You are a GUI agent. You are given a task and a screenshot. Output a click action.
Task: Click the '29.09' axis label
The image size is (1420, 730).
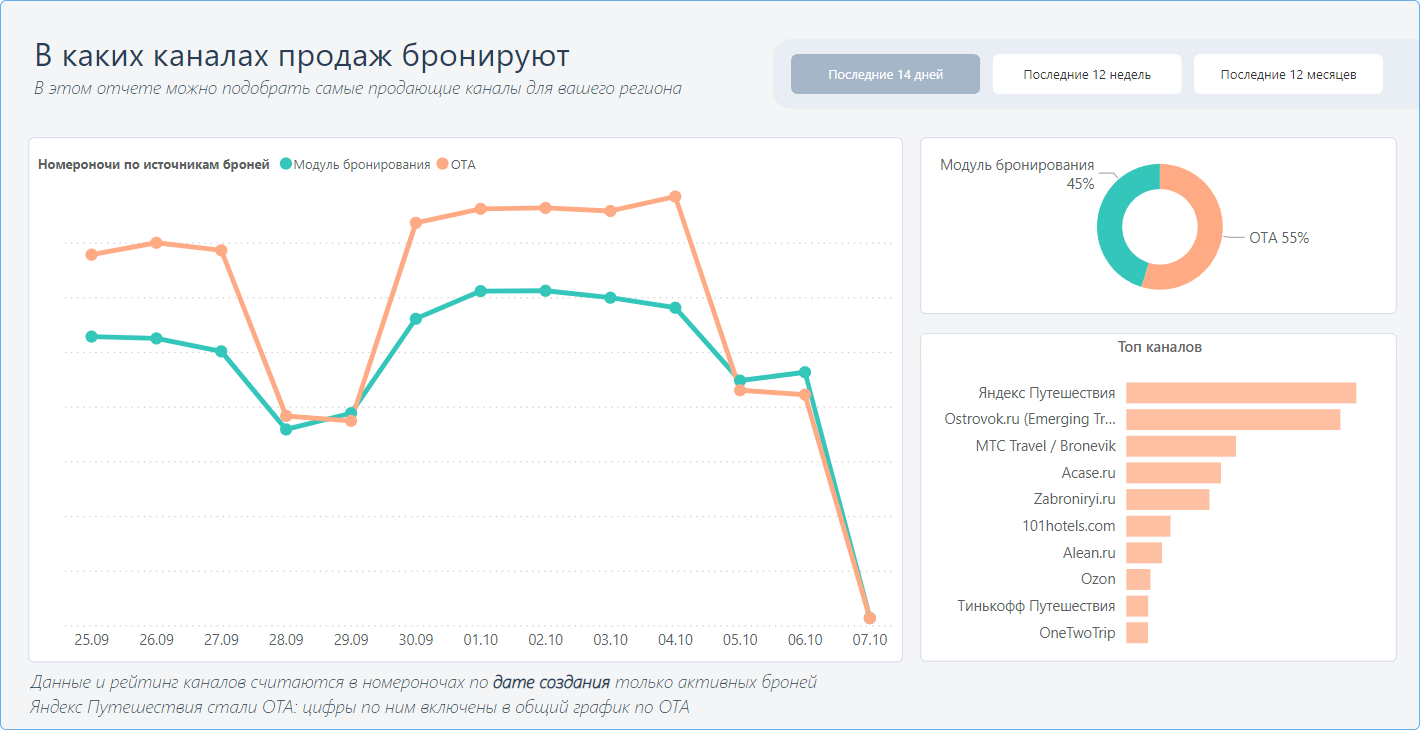(351, 640)
